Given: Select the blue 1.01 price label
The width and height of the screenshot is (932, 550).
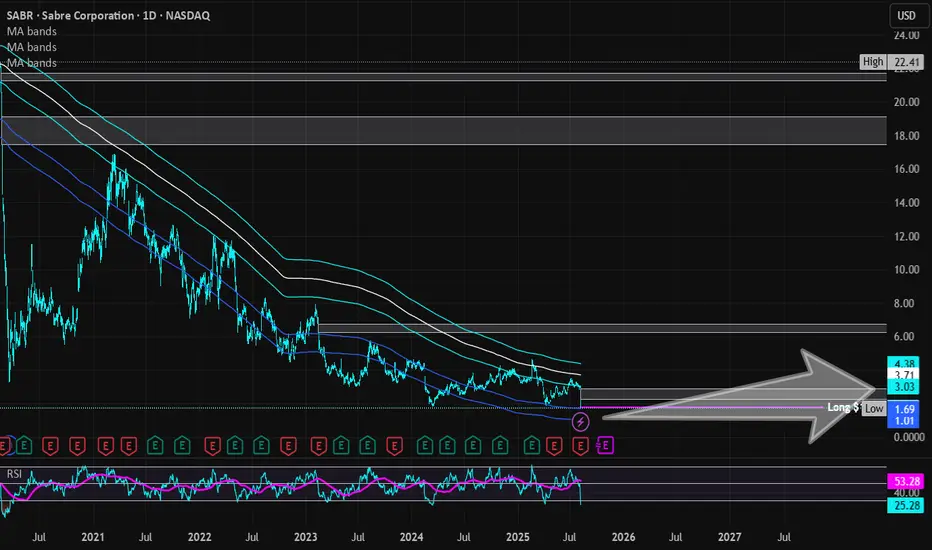Looking at the screenshot, I should click(904, 421).
